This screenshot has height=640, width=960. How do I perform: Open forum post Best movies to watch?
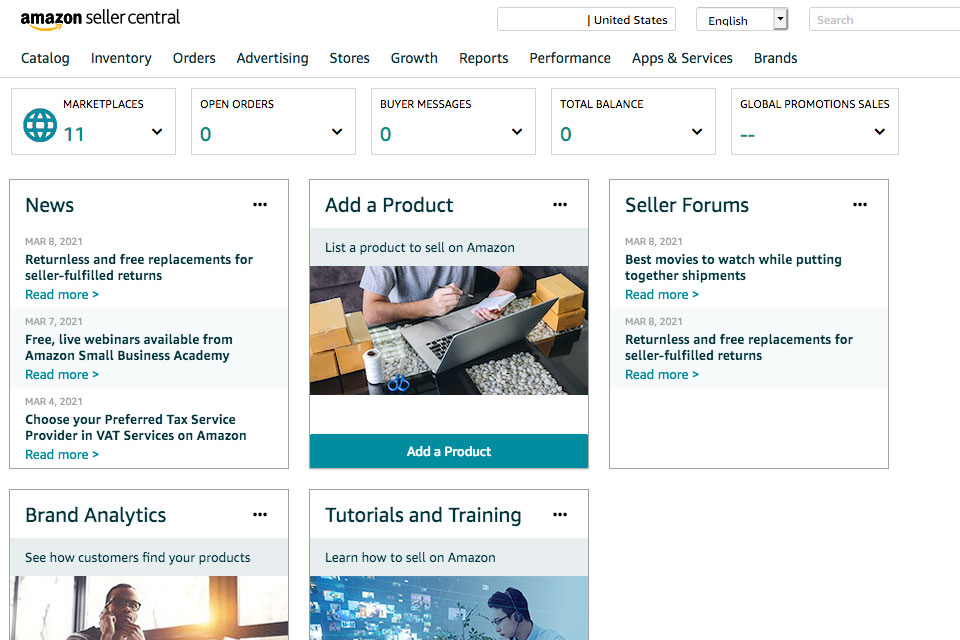tap(733, 268)
